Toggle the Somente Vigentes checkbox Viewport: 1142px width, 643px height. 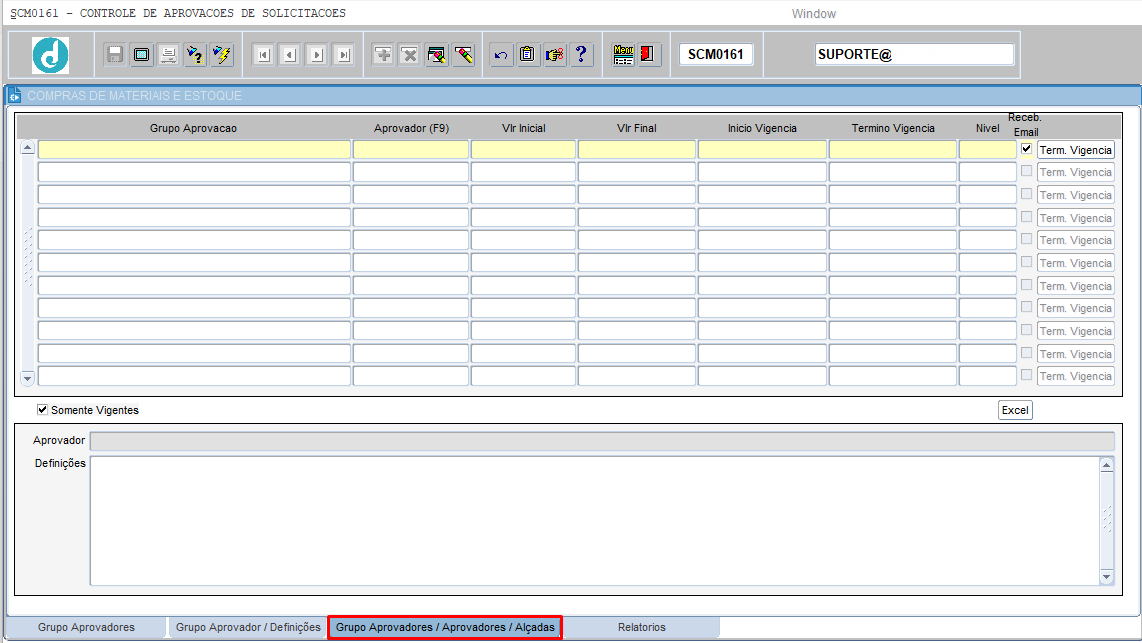(x=42, y=410)
